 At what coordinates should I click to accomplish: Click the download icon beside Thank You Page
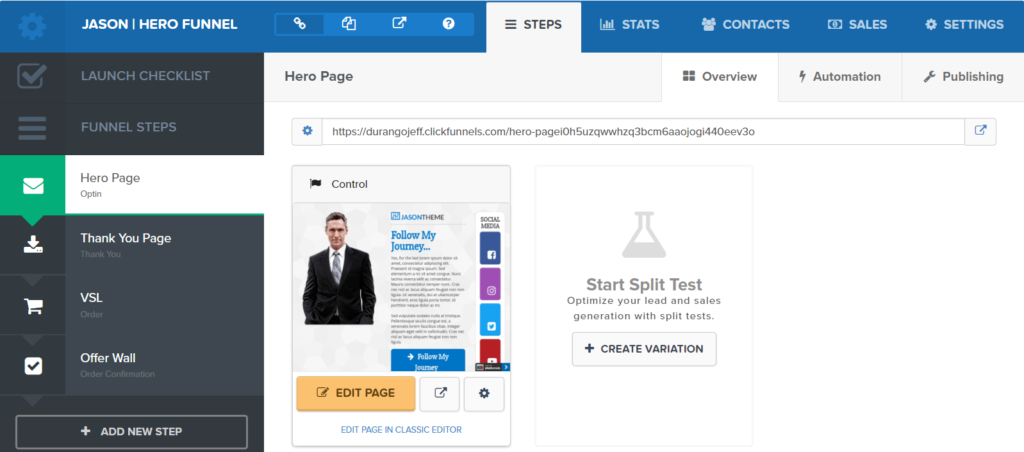[33, 245]
